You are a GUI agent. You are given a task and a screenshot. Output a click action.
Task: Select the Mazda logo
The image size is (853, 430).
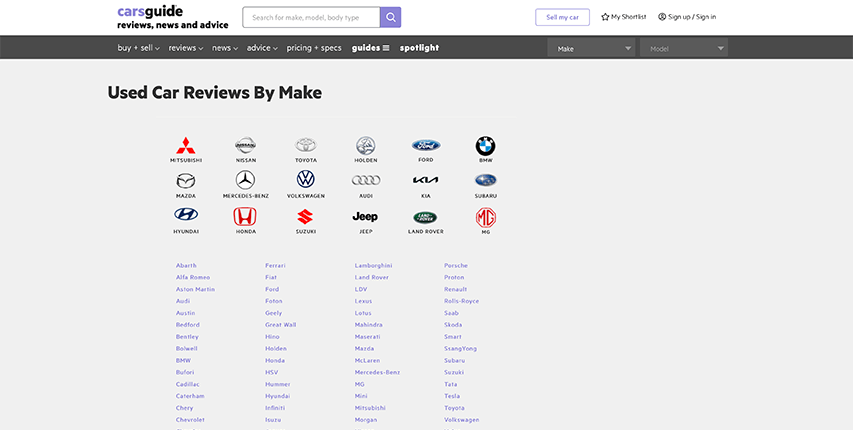(x=186, y=181)
